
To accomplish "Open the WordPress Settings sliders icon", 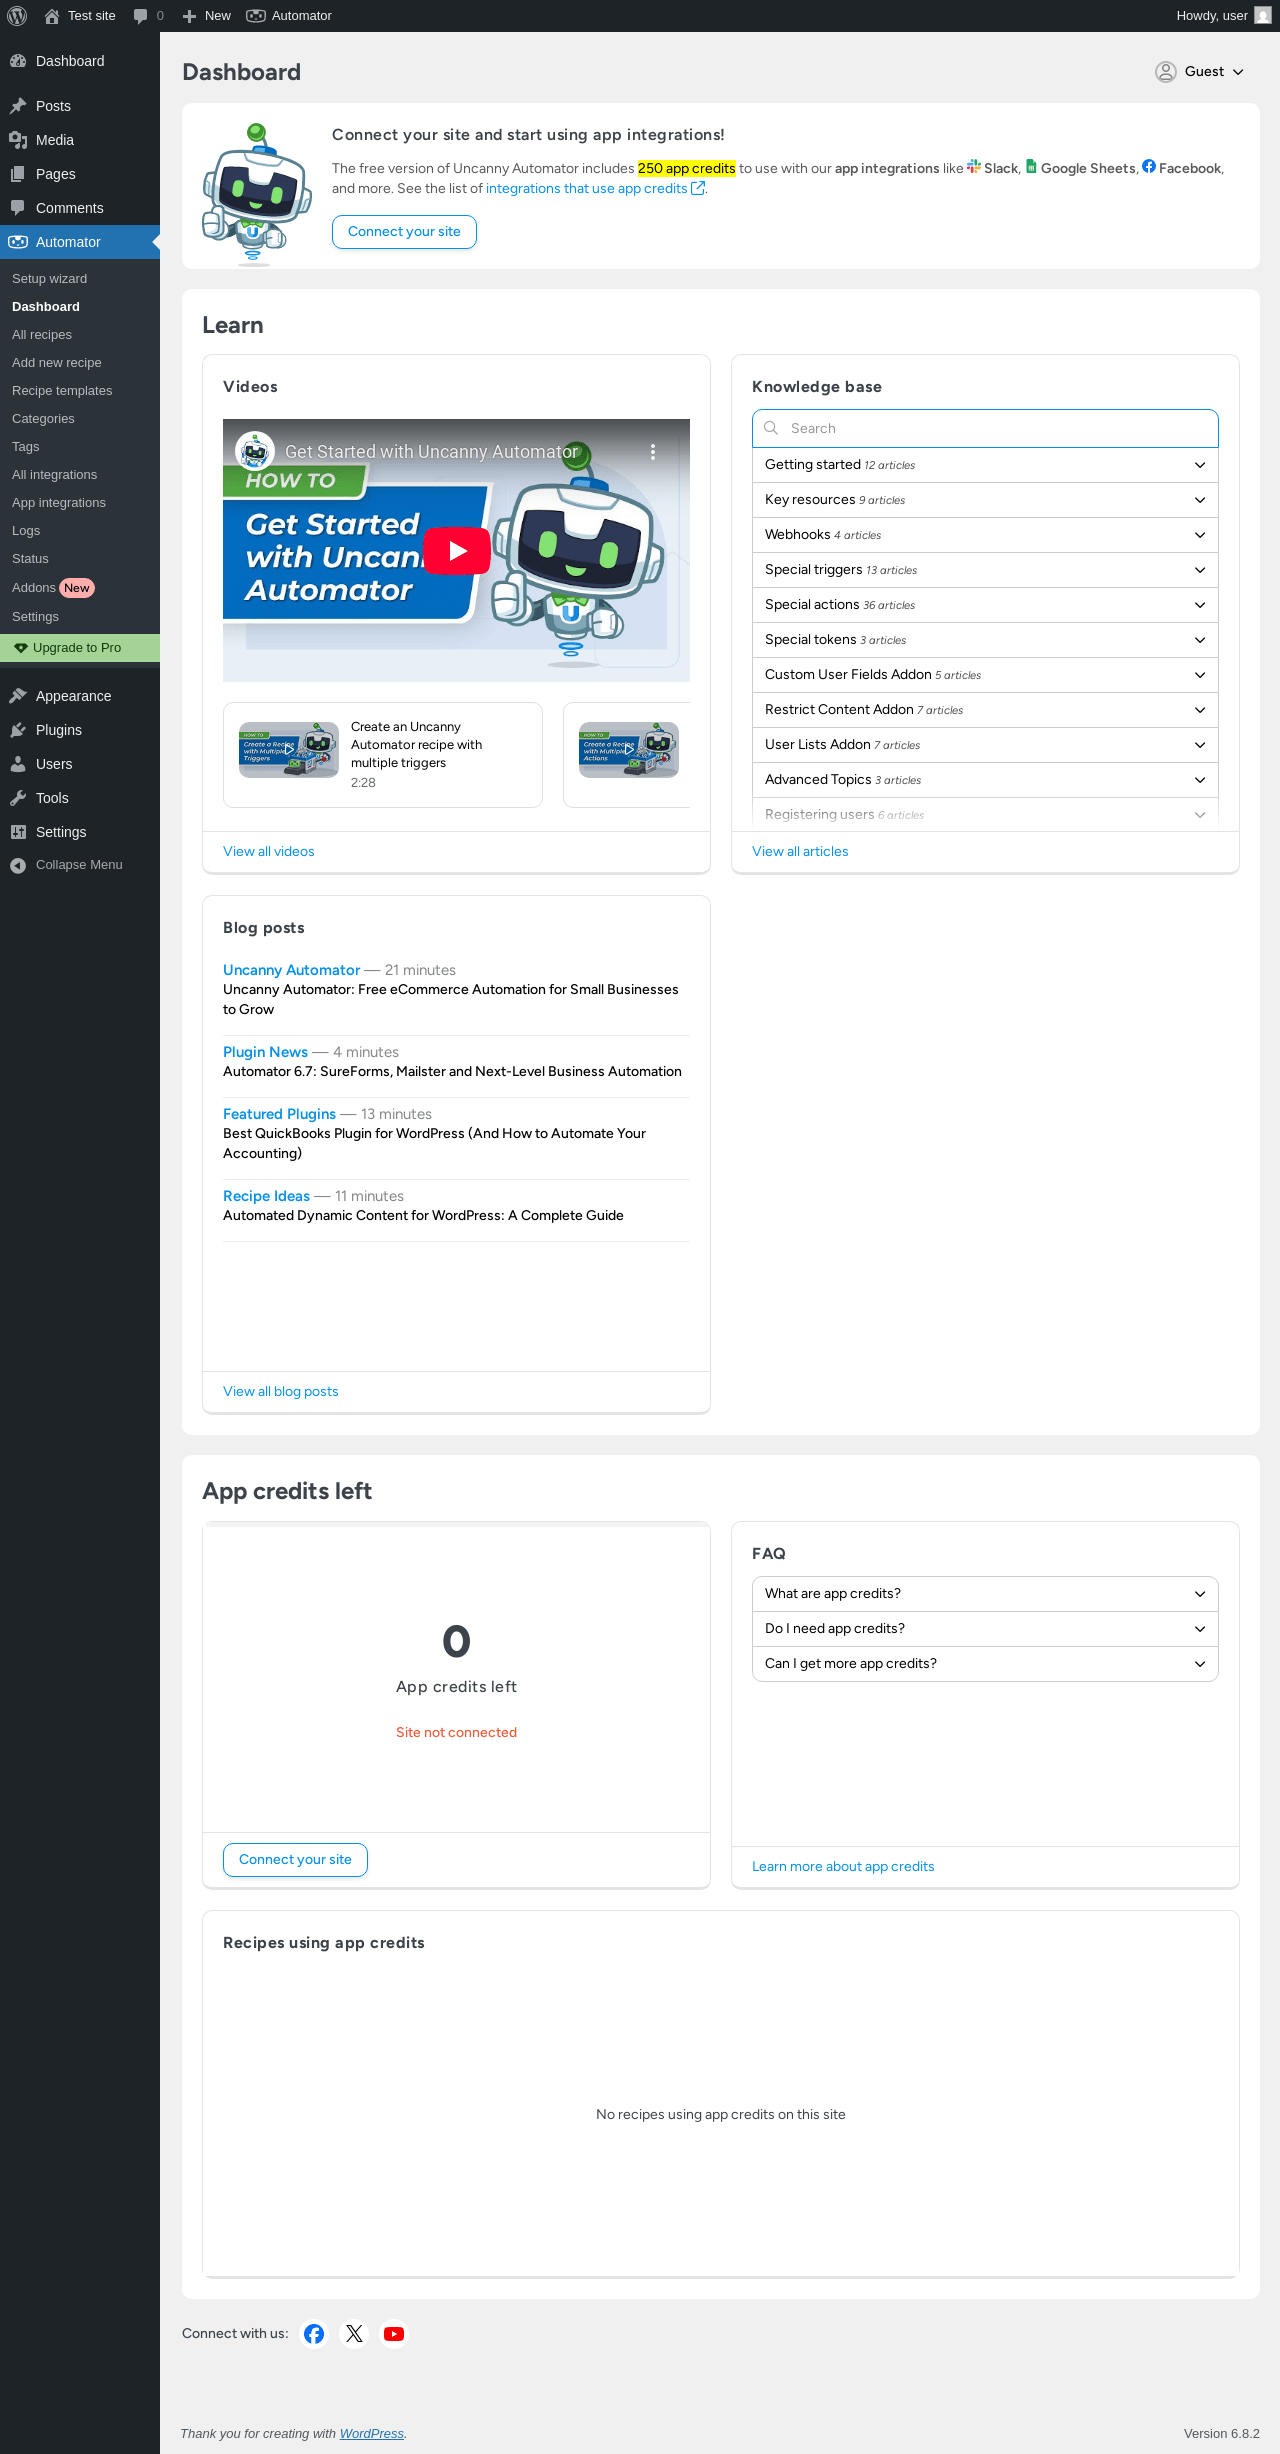I will coord(18,832).
